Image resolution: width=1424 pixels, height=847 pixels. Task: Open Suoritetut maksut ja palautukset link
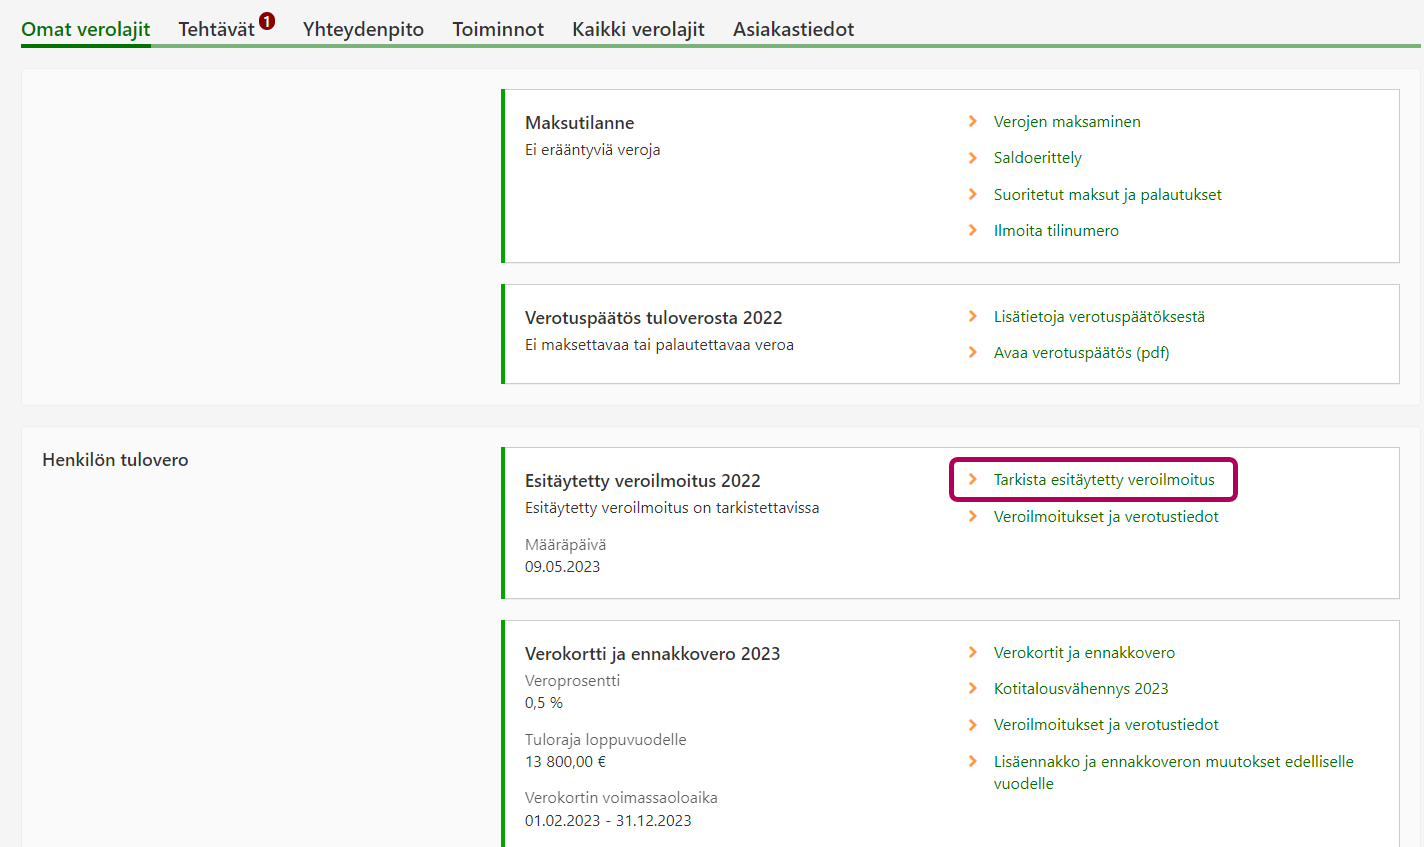pos(1107,195)
